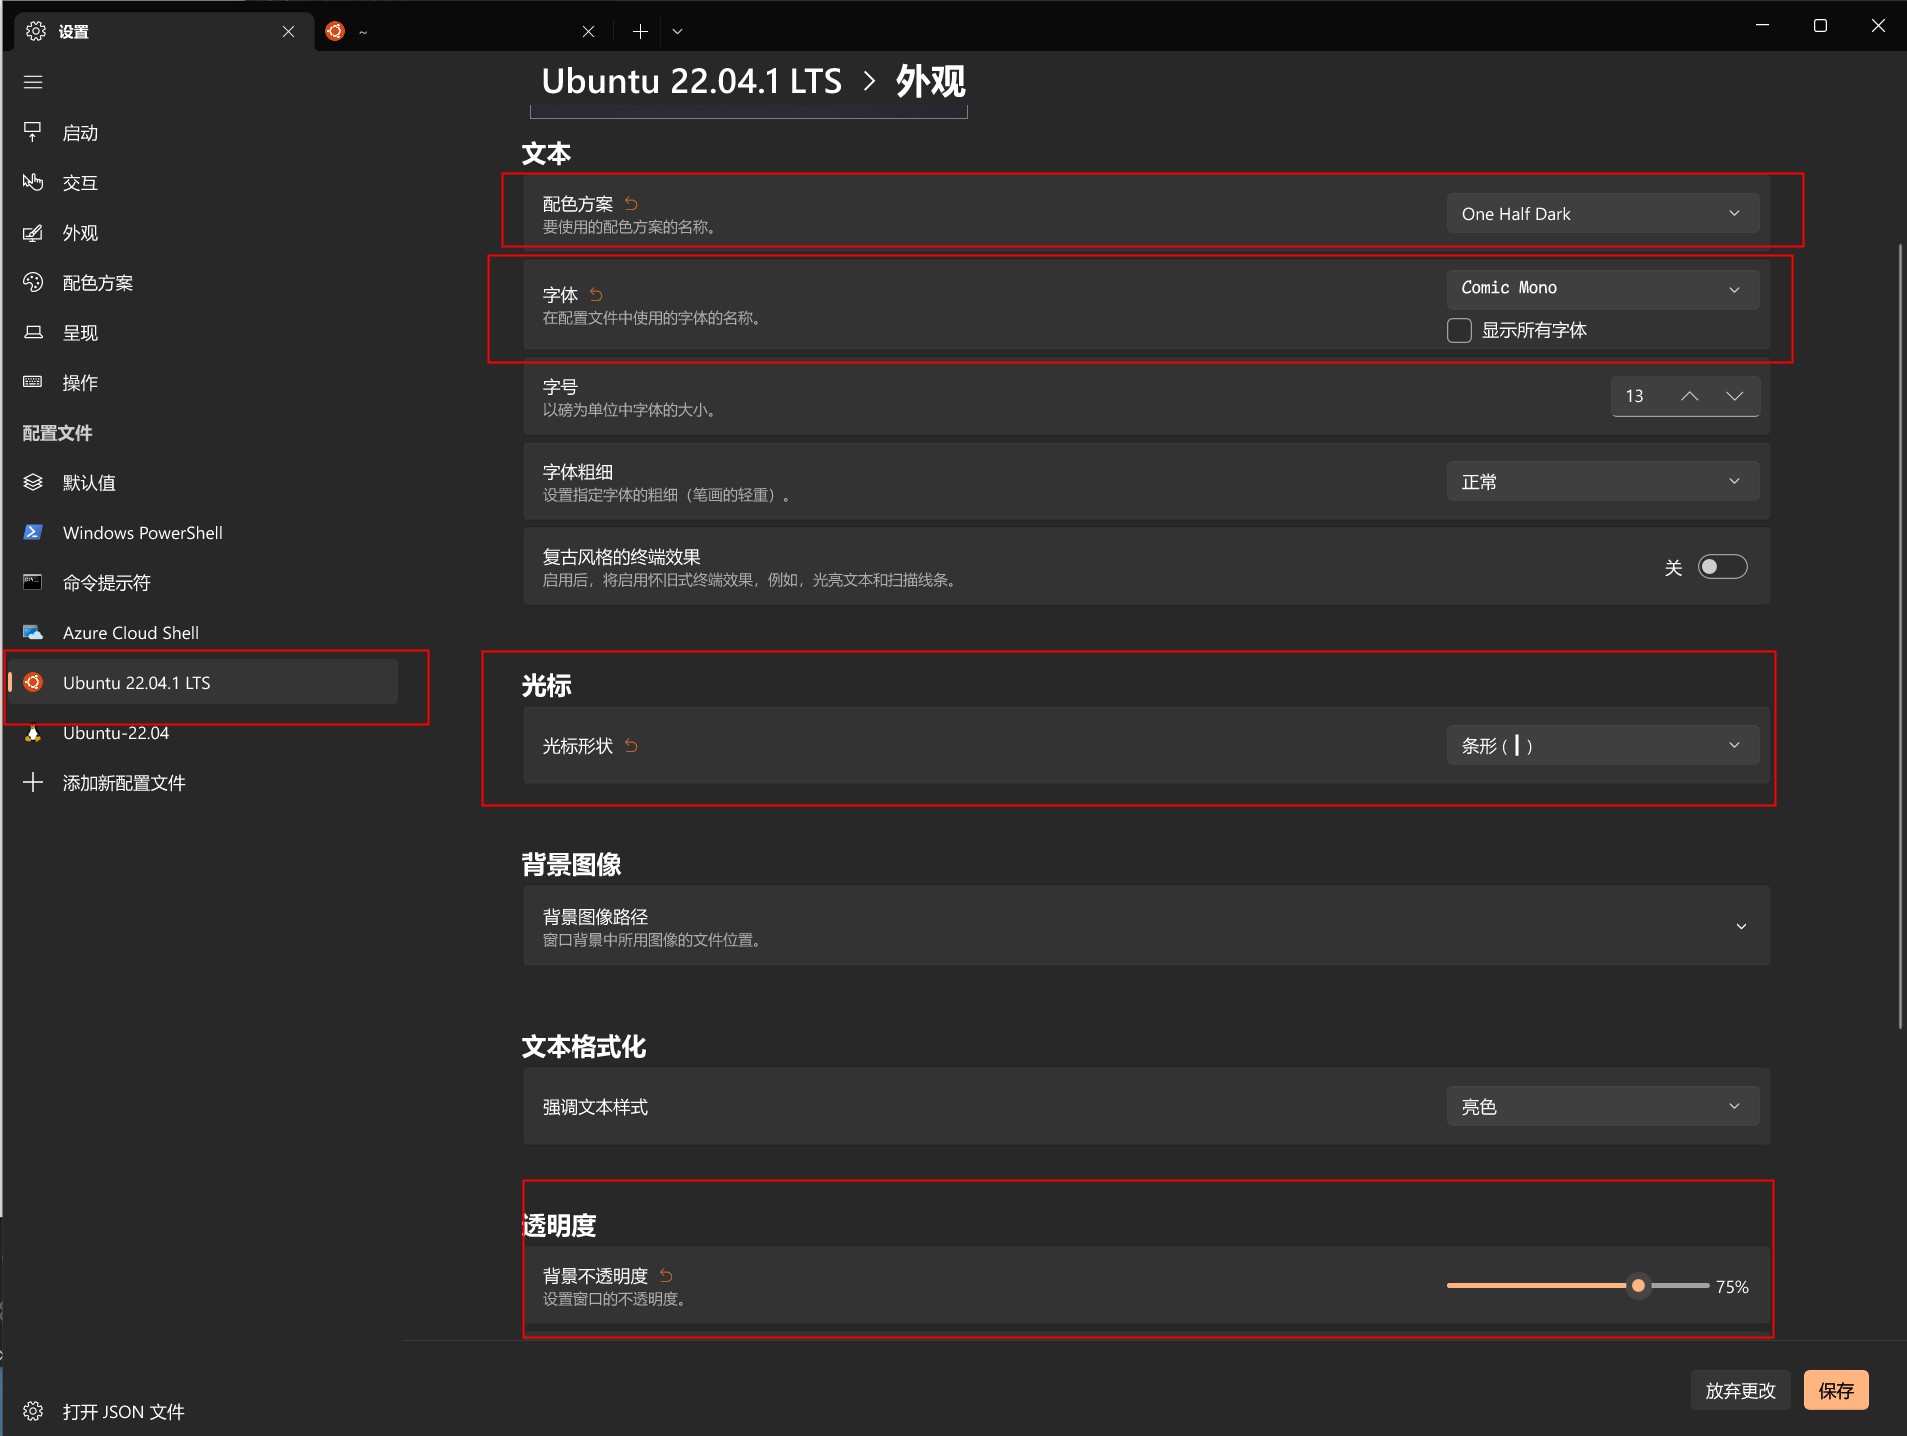Screen dimensions: 1907x1436
Task: Switch to the Ubuntu ~ terminal tab
Action: pyautogui.click(x=464, y=31)
